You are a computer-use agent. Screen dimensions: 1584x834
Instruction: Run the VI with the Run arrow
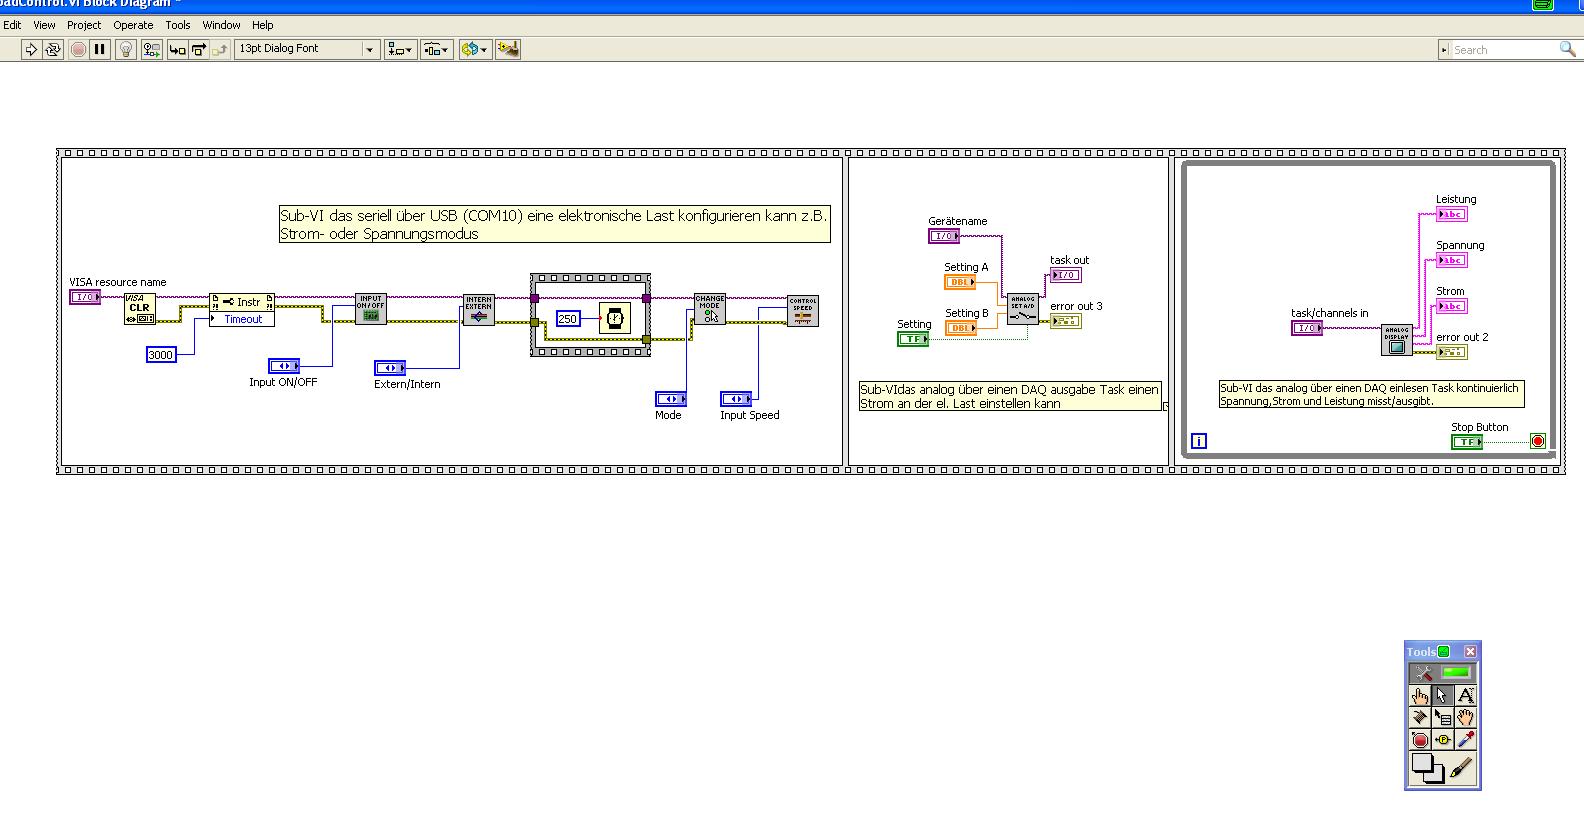click(x=31, y=49)
